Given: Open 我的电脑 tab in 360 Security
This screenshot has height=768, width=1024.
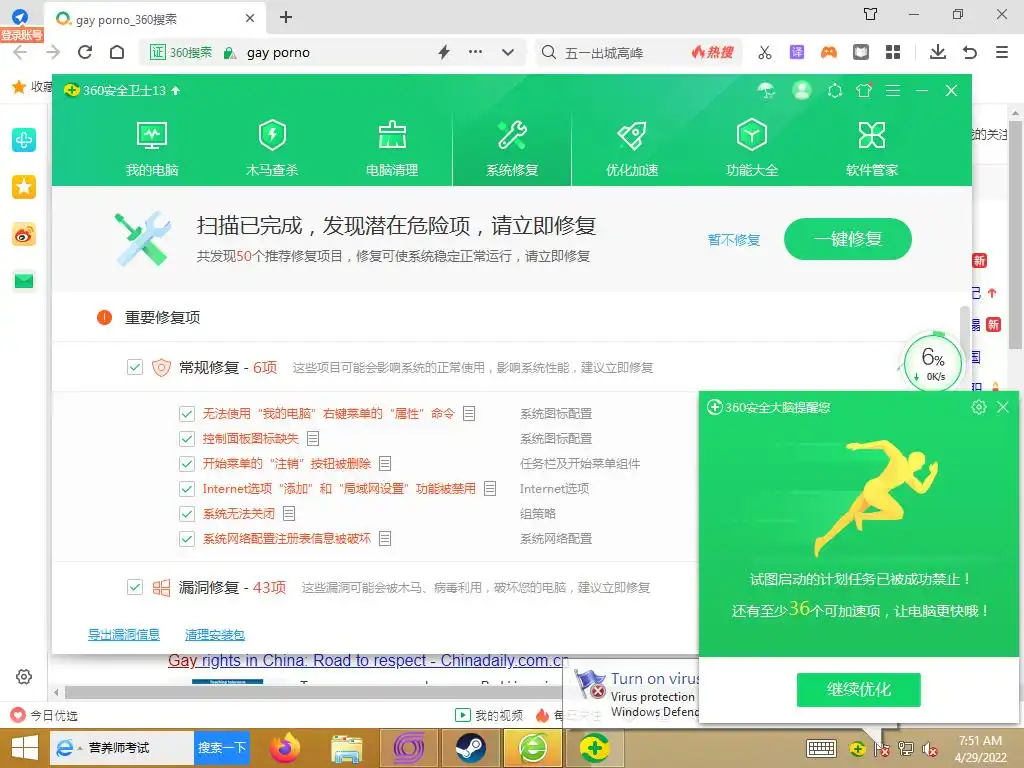Looking at the screenshot, I should 152,149.
